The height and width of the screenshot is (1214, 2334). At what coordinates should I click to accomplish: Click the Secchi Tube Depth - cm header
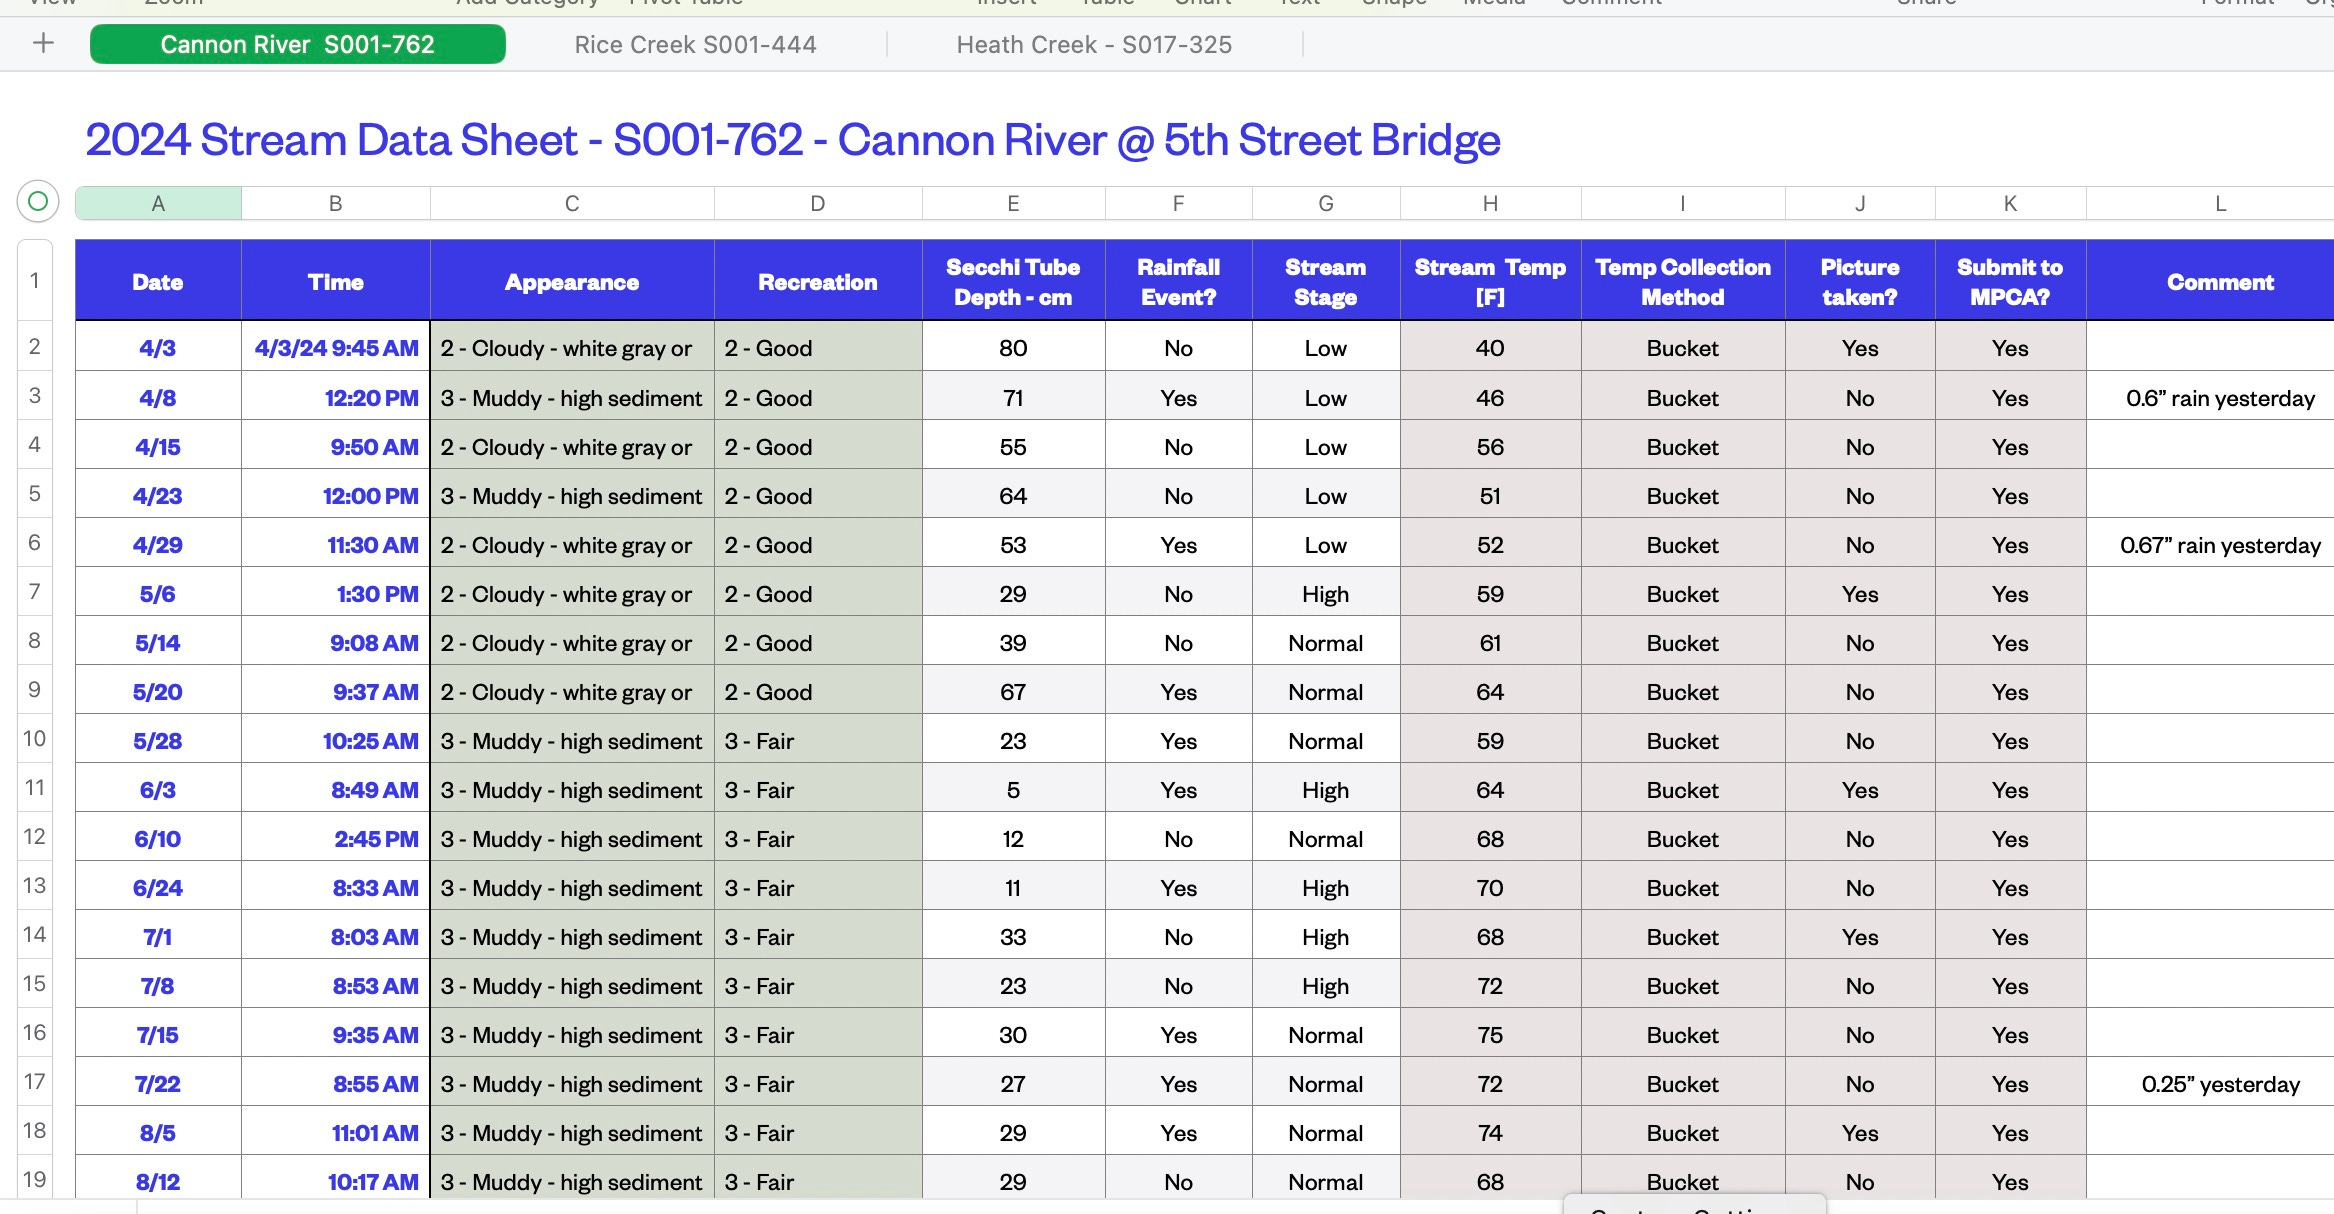(1013, 281)
